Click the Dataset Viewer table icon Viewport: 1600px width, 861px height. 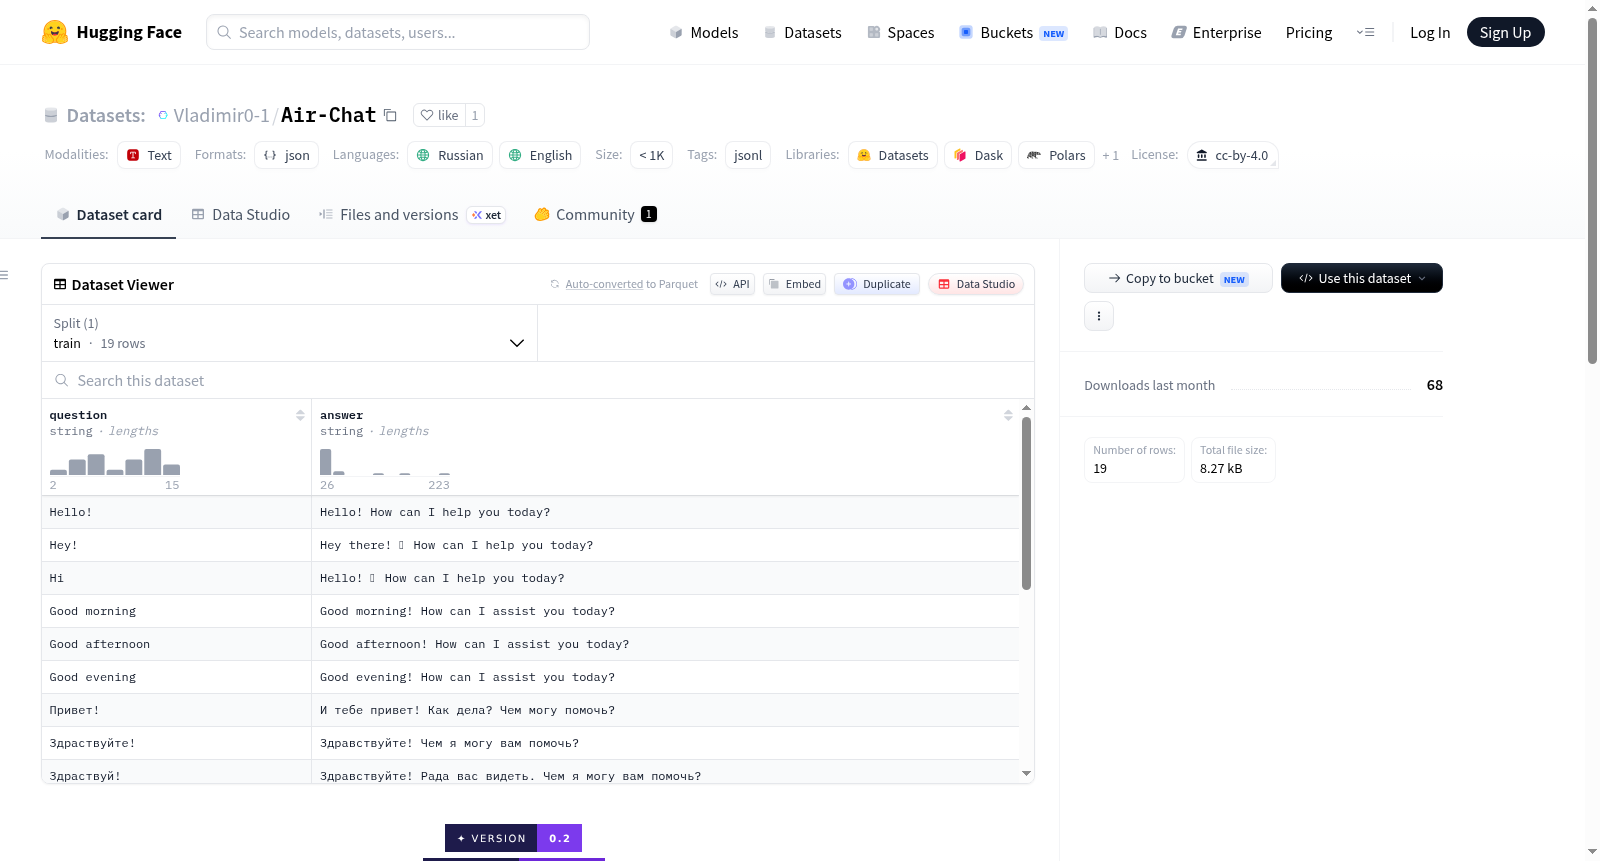60,285
